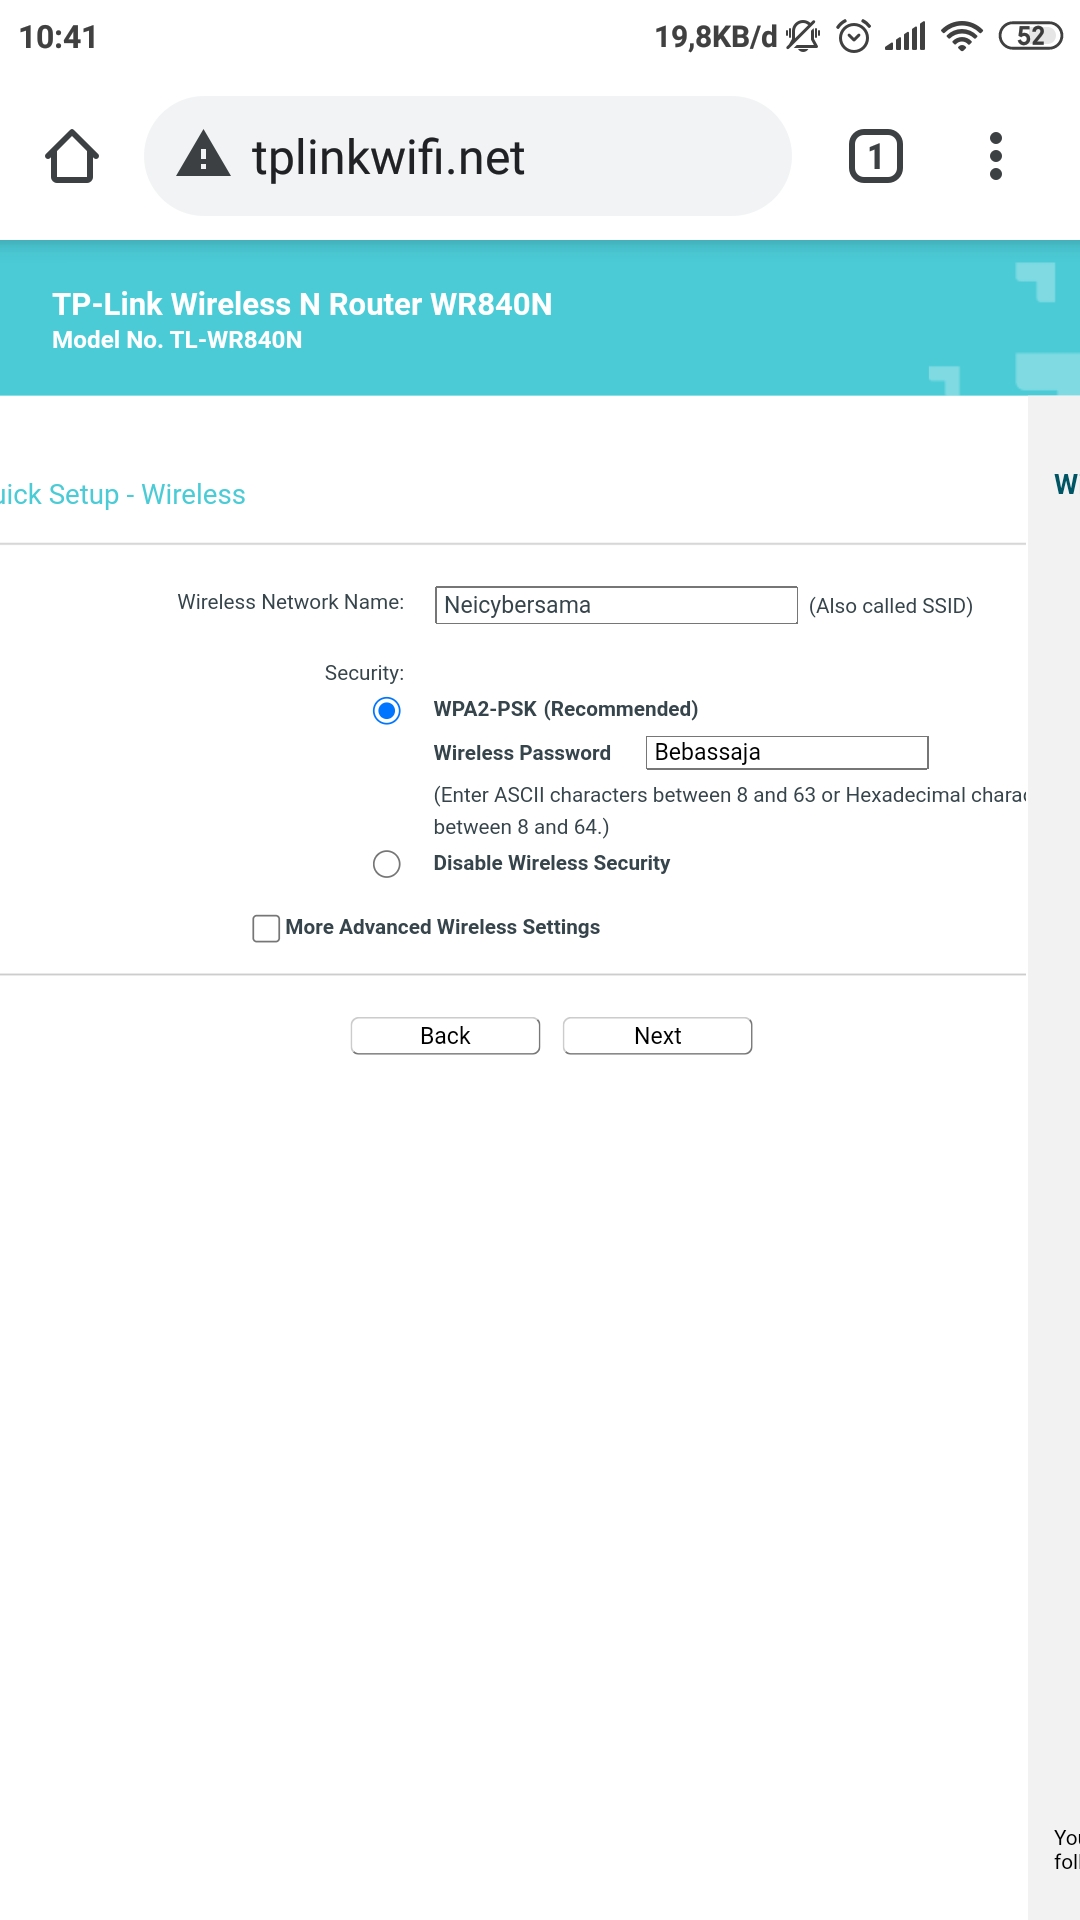Tap the Model No. TL-WR840N text

point(177,340)
